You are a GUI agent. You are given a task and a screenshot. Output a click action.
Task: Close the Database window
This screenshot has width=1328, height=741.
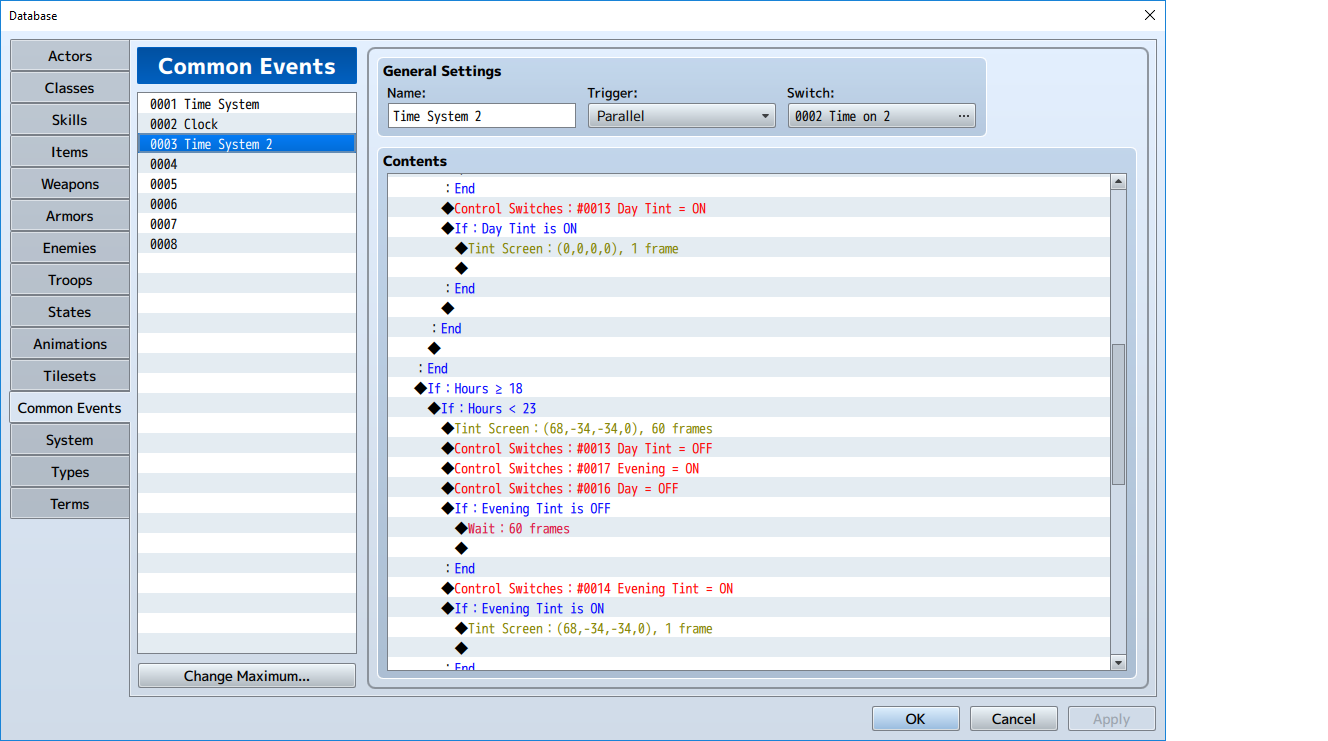[1149, 15]
